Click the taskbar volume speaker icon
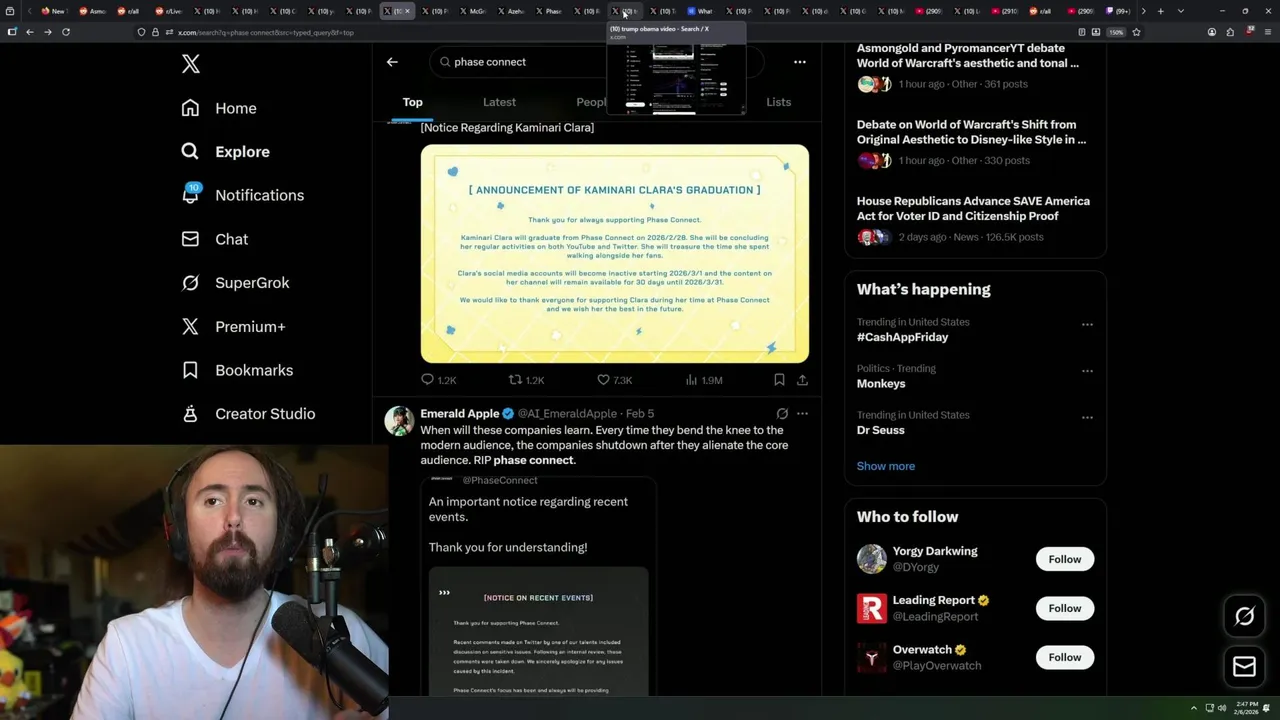 [1222, 708]
